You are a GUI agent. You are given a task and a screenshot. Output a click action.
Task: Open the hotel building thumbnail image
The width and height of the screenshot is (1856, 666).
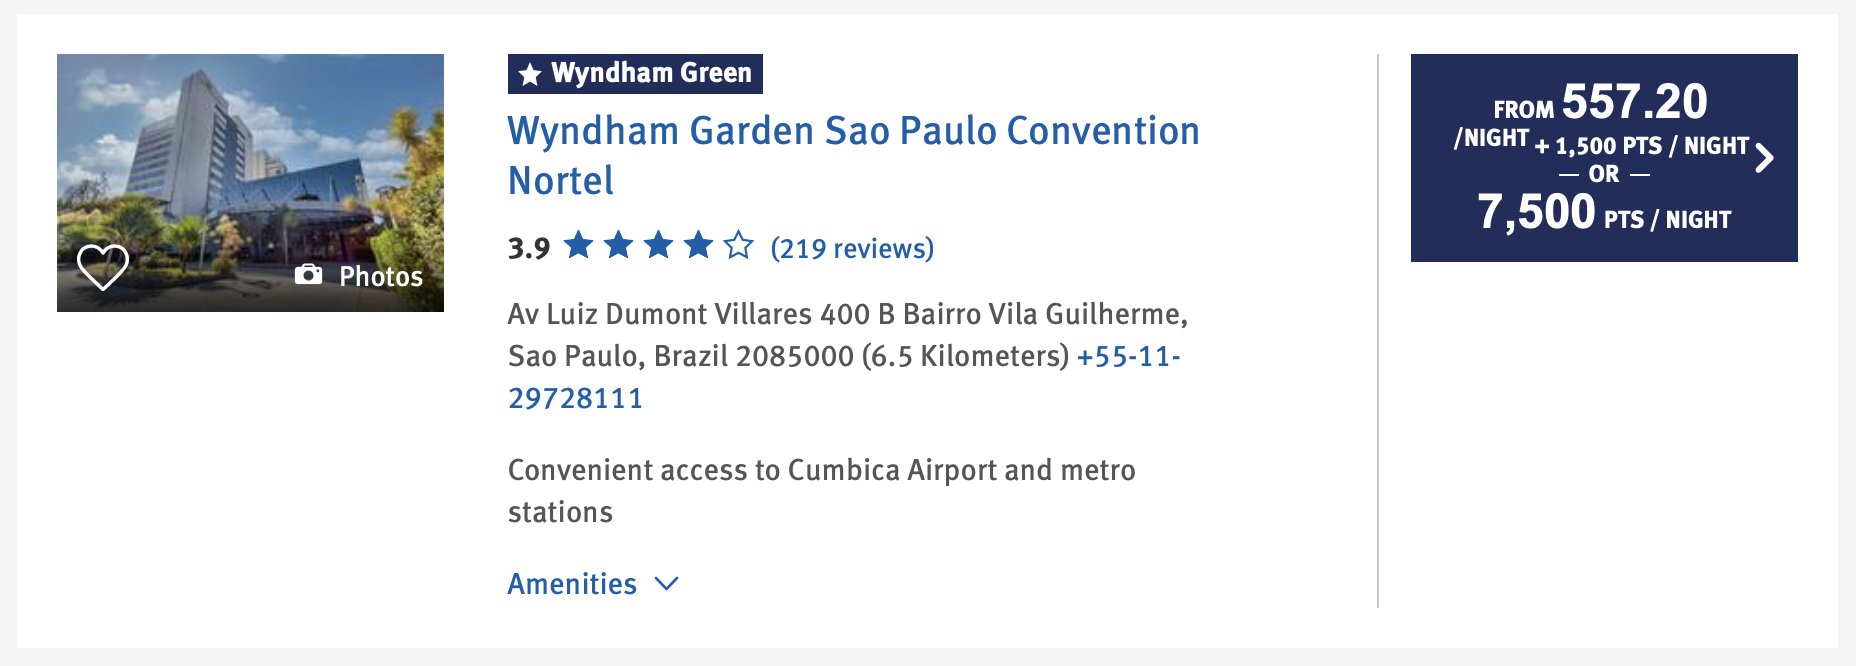(x=250, y=183)
